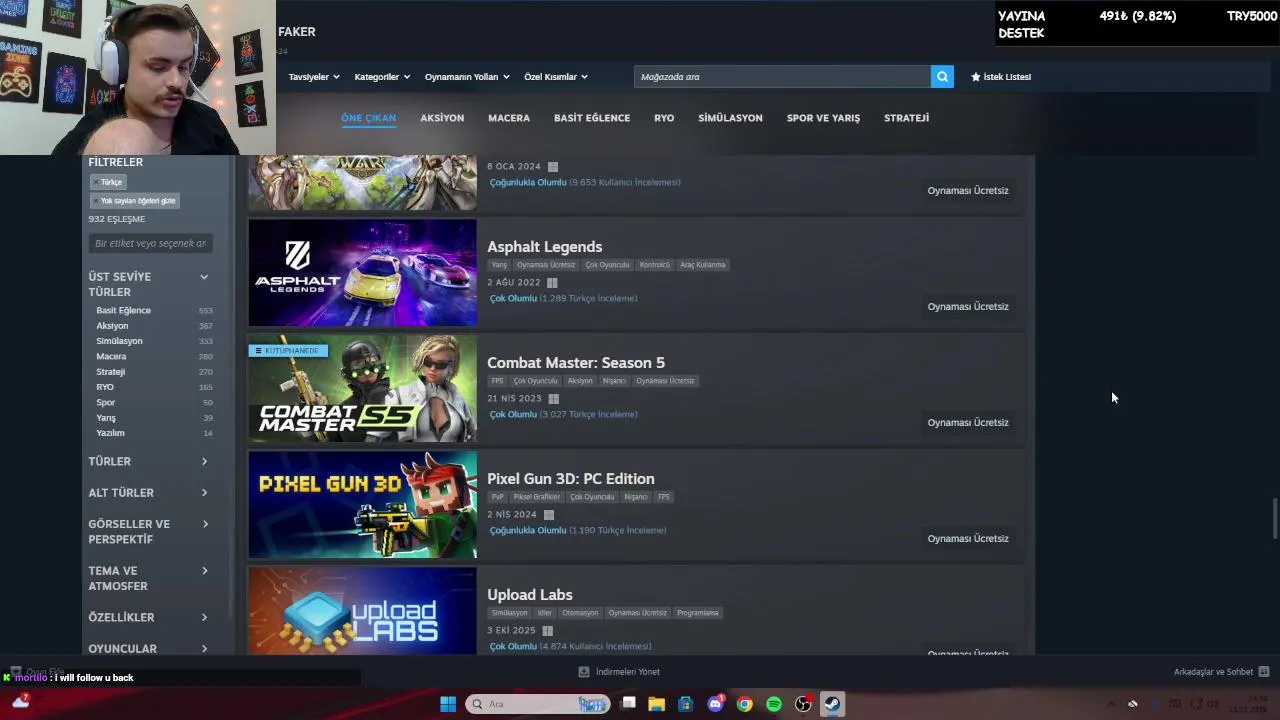Filter by Macera genre in sidebar

pos(111,357)
